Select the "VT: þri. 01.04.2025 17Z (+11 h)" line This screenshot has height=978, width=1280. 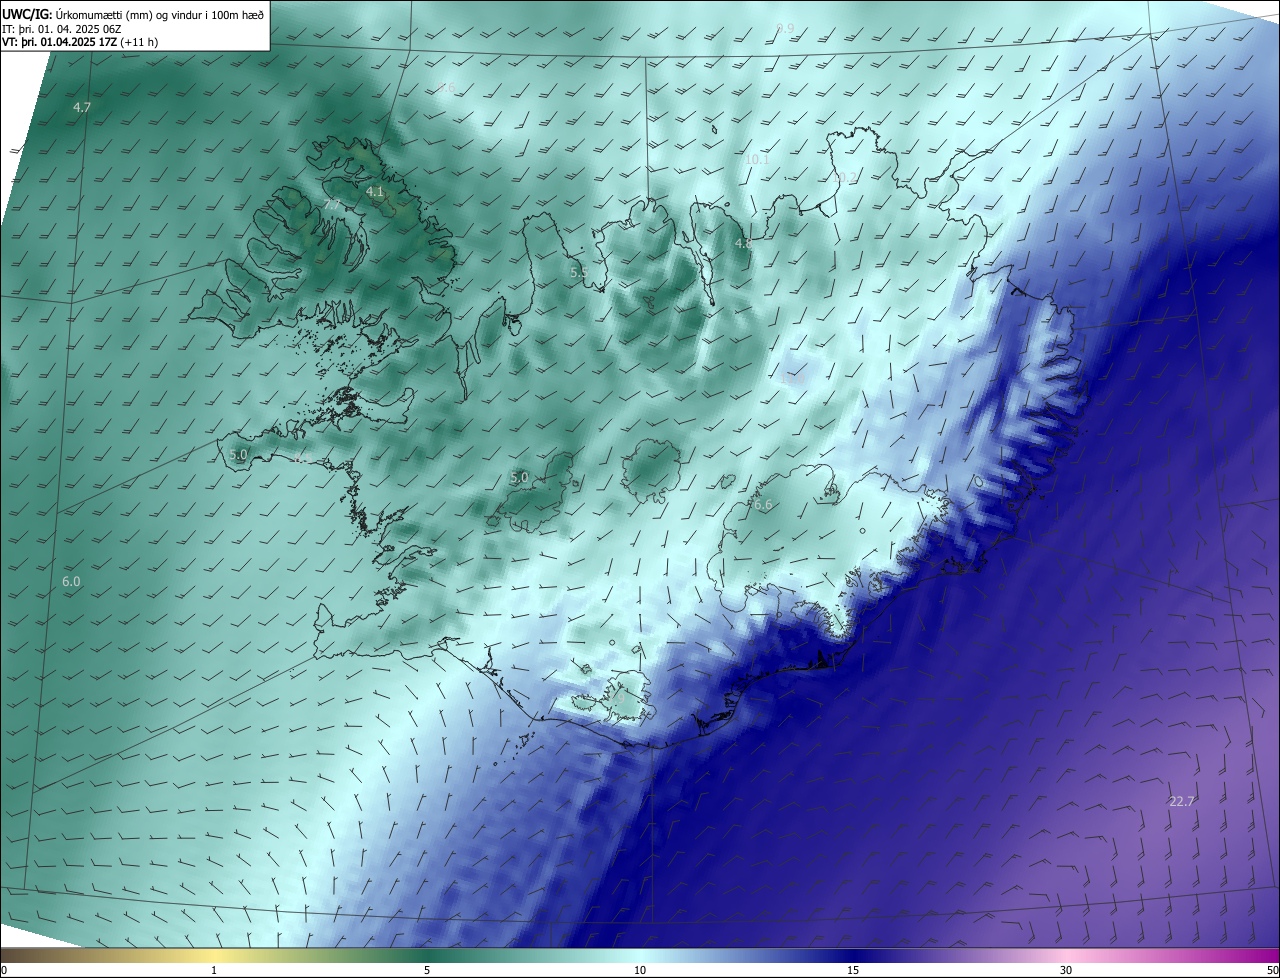pyautogui.click(x=80, y=42)
